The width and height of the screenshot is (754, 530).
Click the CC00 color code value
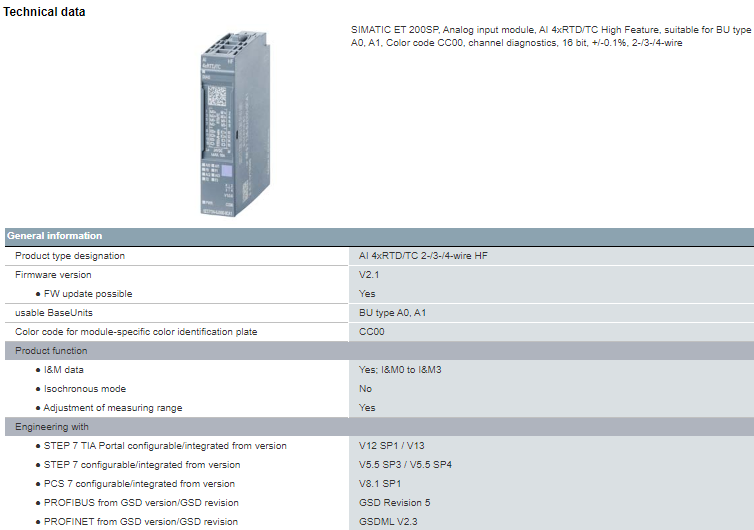(371, 332)
